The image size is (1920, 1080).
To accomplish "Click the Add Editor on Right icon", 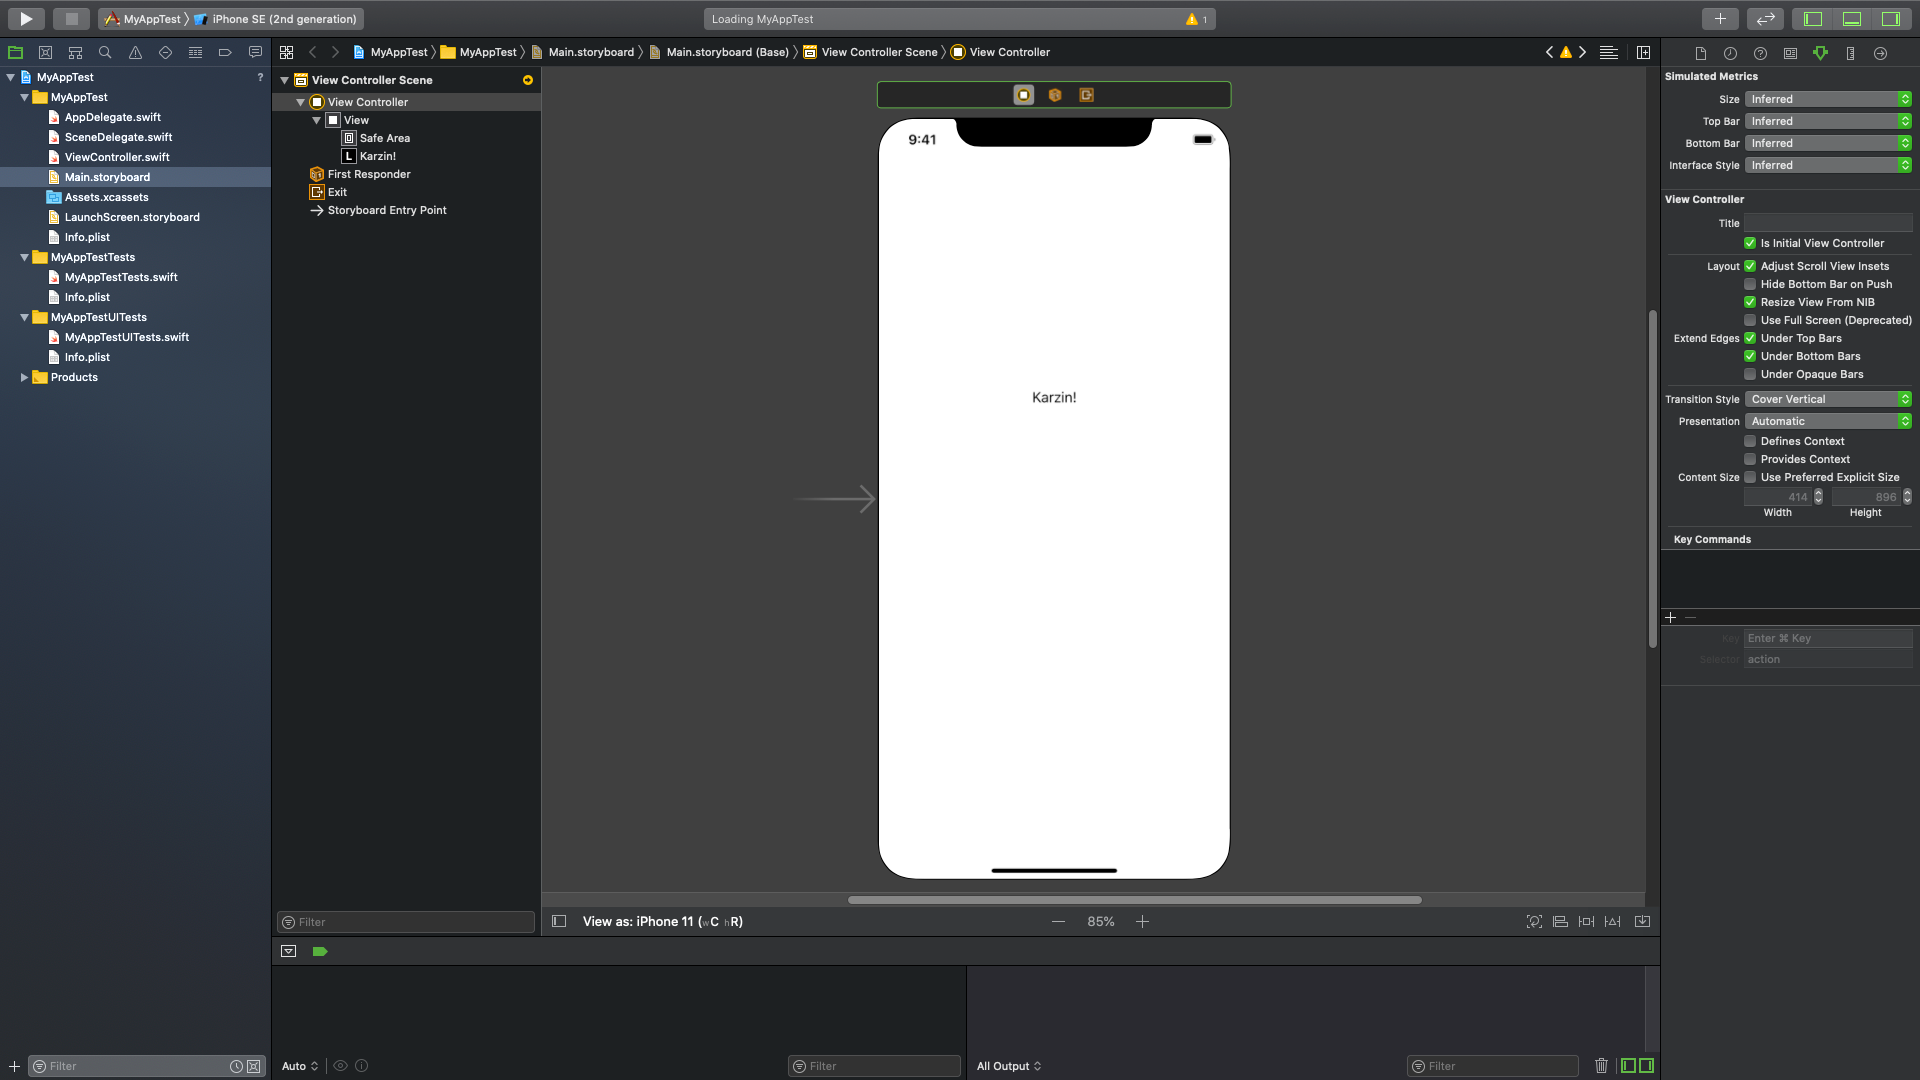I will click(x=1643, y=52).
